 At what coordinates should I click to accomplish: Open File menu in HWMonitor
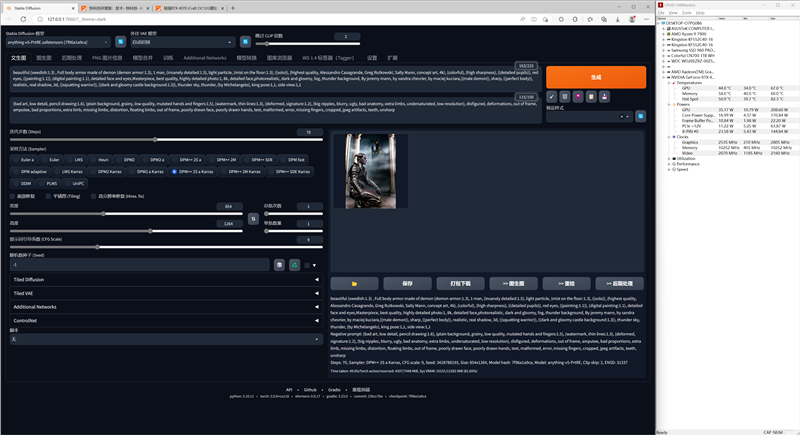661,13
